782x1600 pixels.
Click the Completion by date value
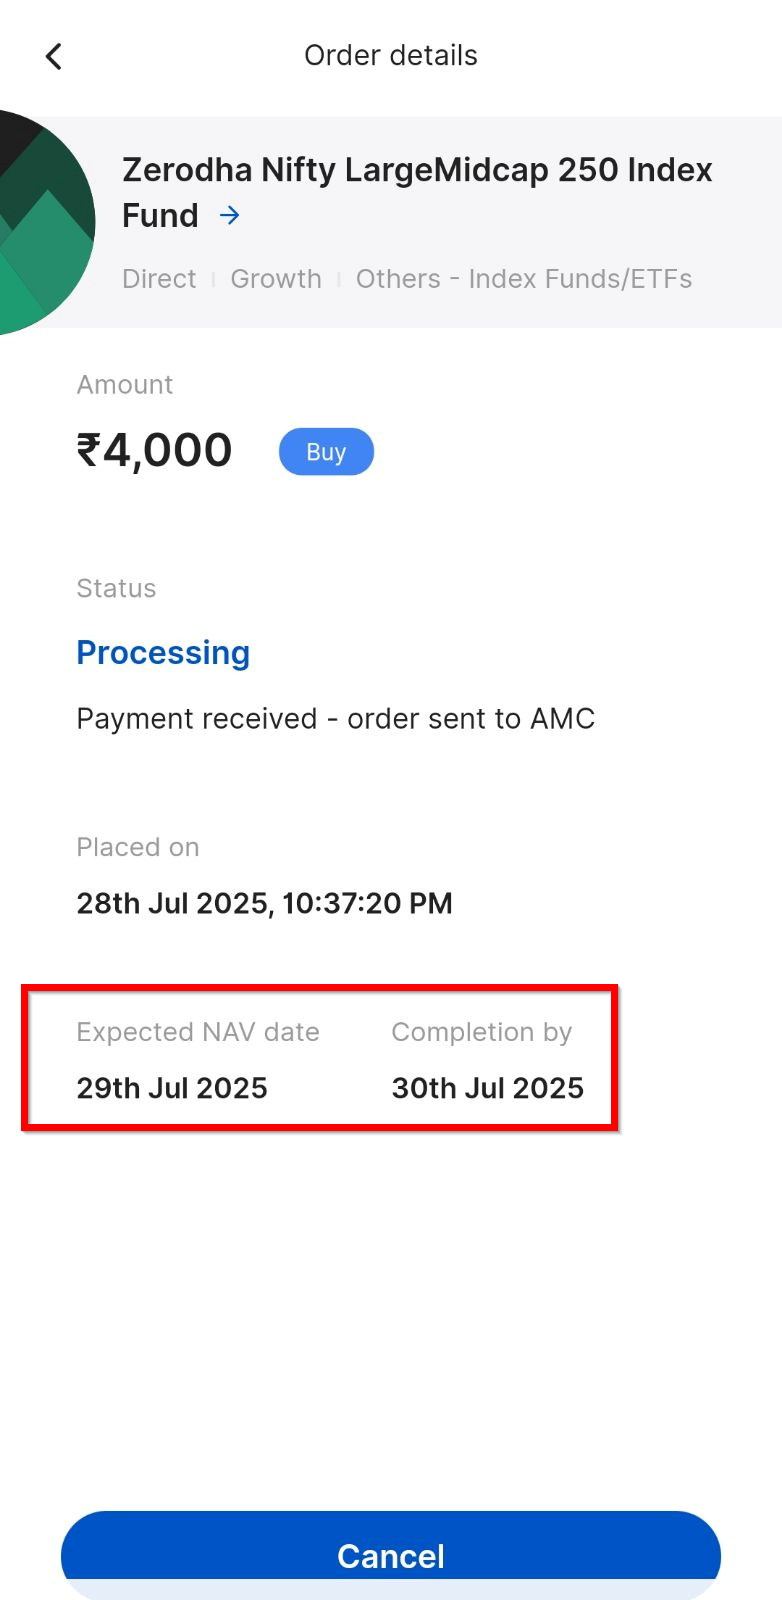pos(487,1088)
